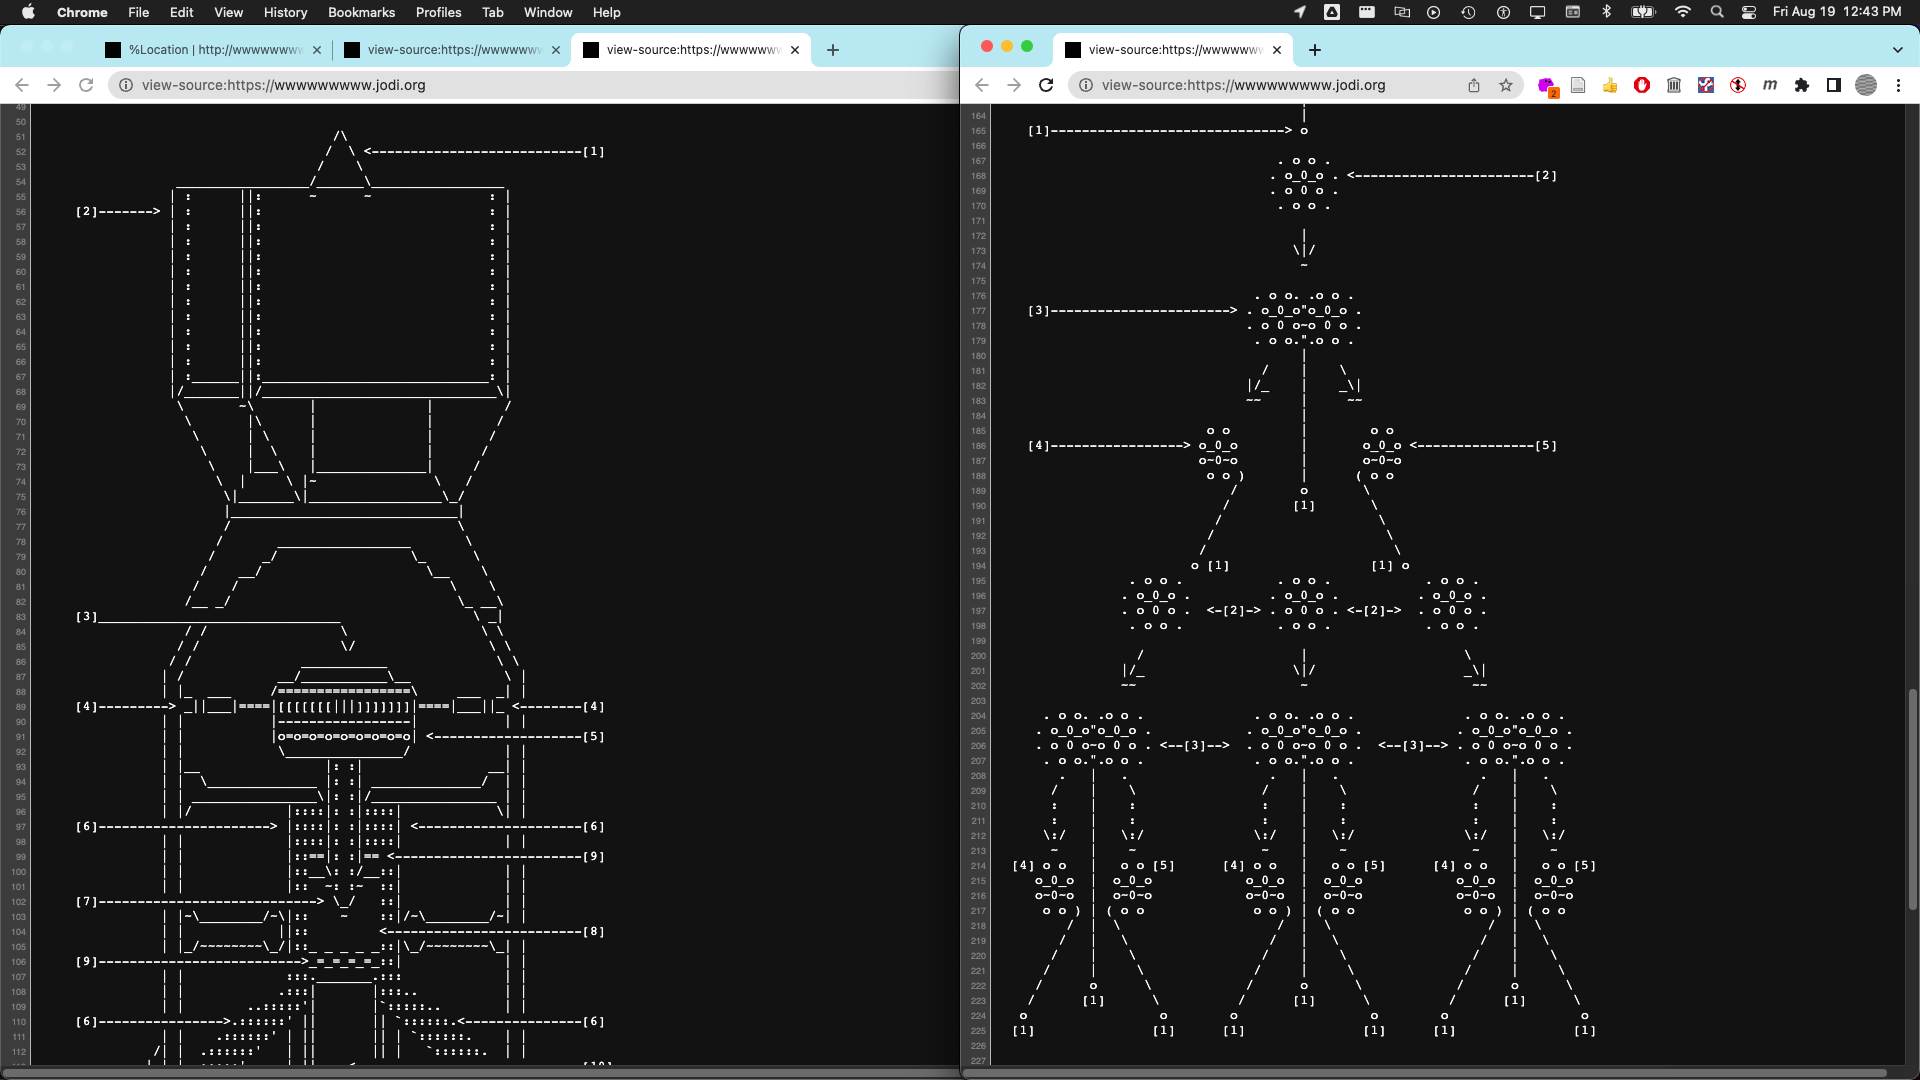Click the AdBlock stop-hand extension icon
This screenshot has width=1920, height=1080.
[x=1642, y=85]
